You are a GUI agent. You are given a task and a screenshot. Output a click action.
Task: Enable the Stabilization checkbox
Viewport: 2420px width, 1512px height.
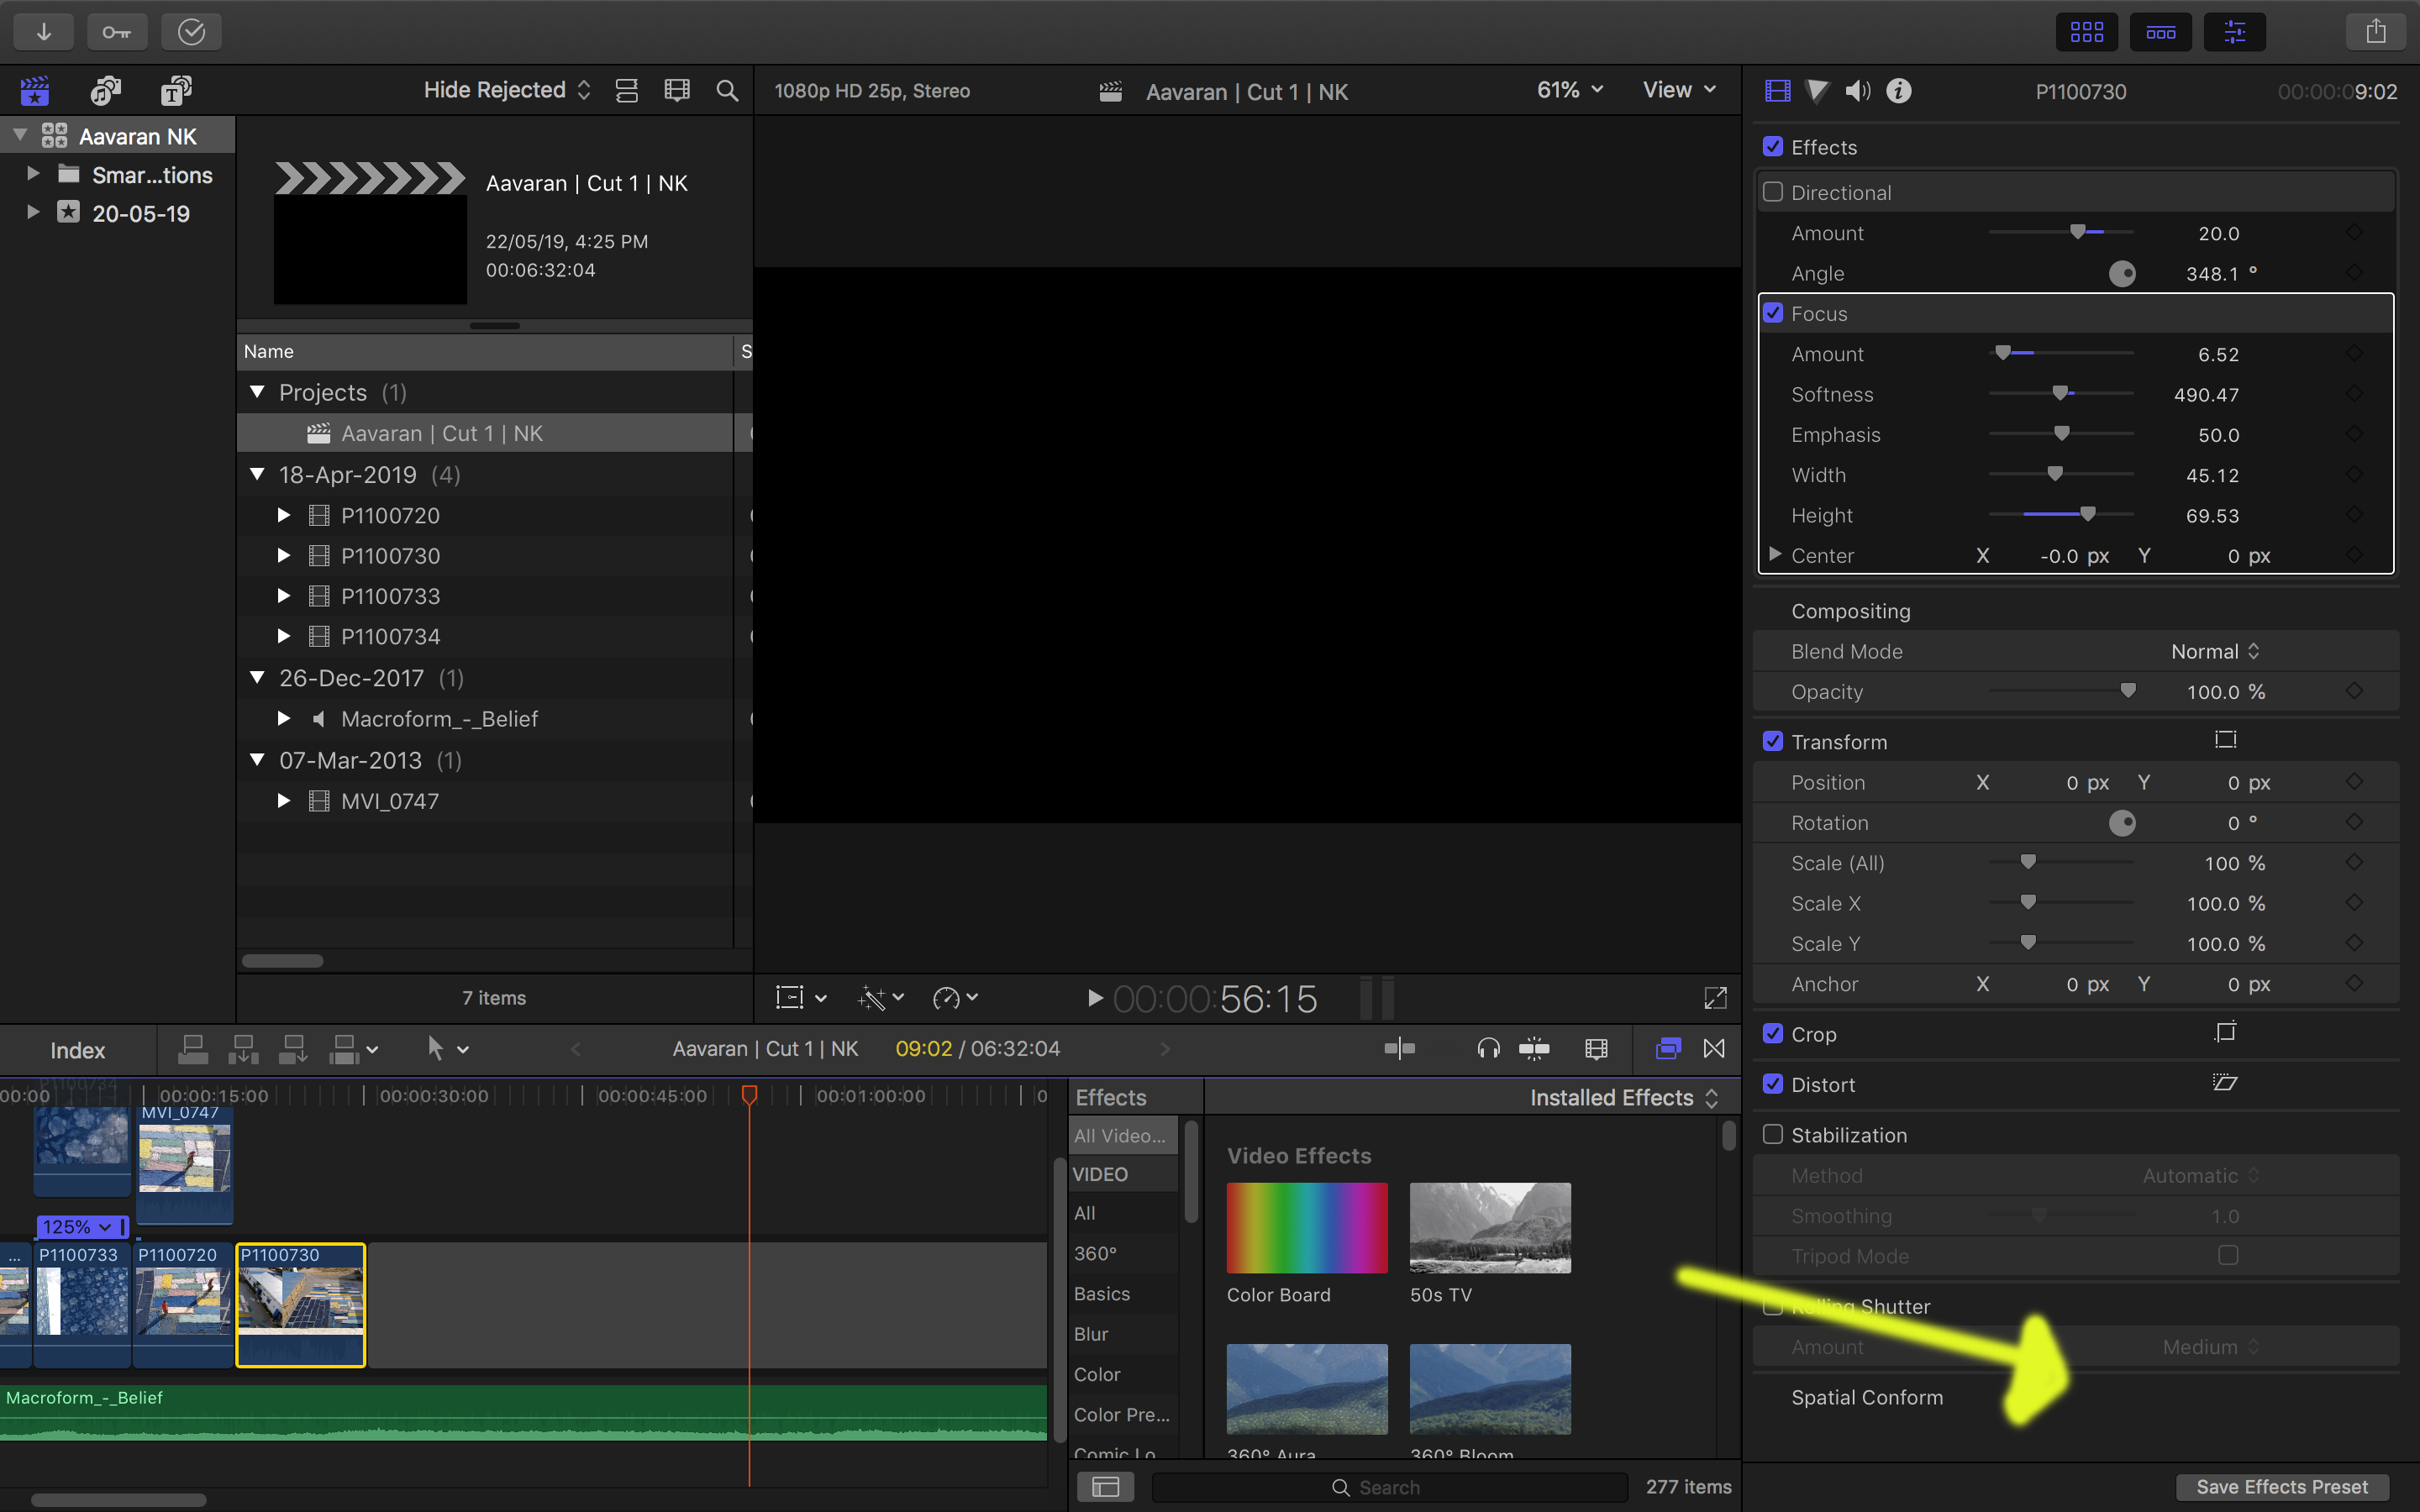[1773, 1134]
